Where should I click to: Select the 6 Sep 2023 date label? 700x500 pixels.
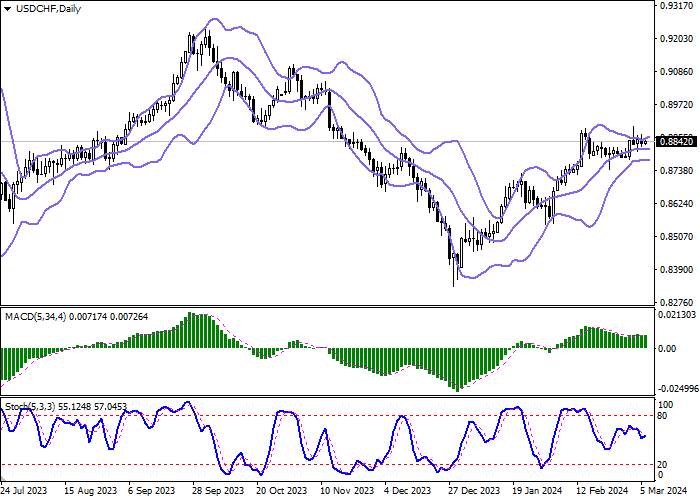click(x=152, y=490)
